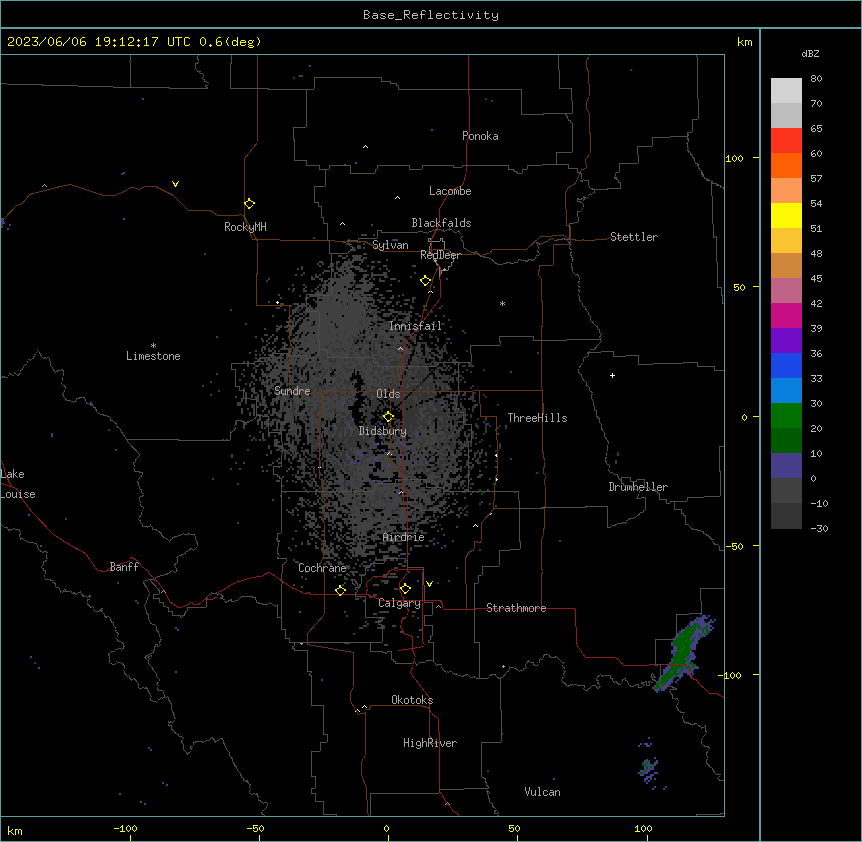862x842 pixels.
Task: Click the red 60 dBZ color swatch
Action: (x=786, y=141)
